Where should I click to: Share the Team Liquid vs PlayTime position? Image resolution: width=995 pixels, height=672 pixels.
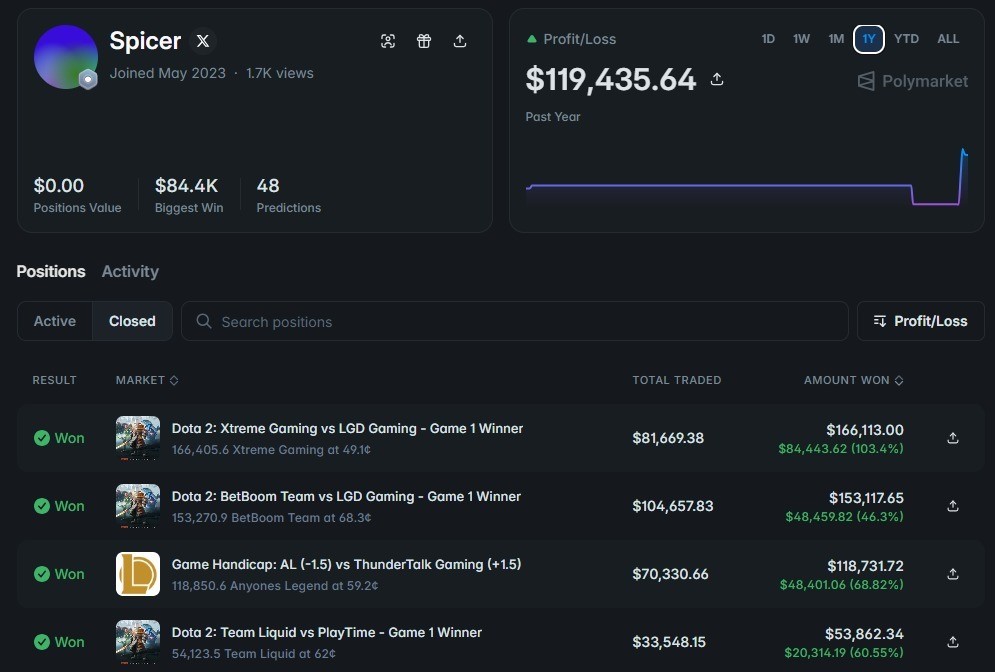[952, 642]
